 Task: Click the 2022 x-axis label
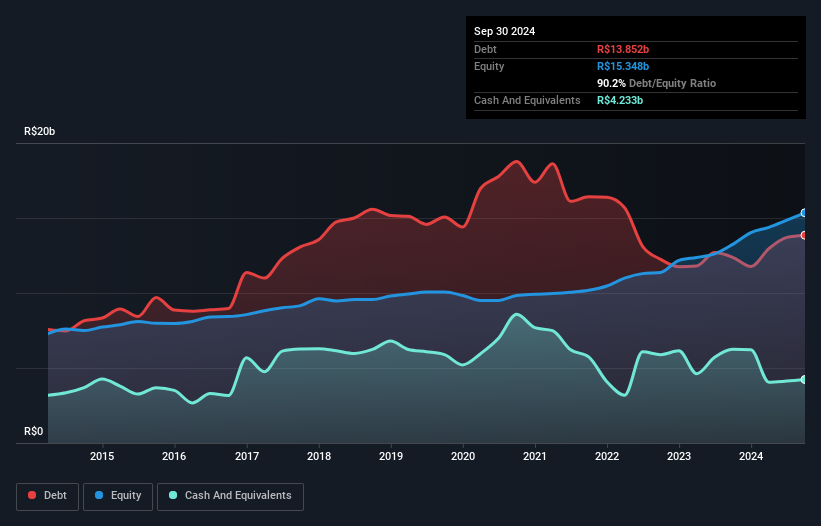[607, 457]
